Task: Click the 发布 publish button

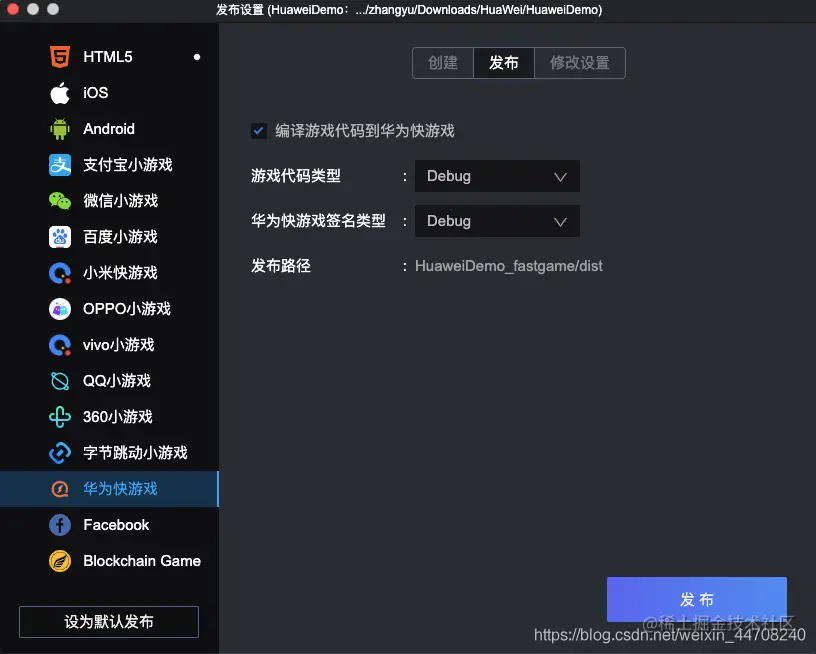Action: click(697, 599)
